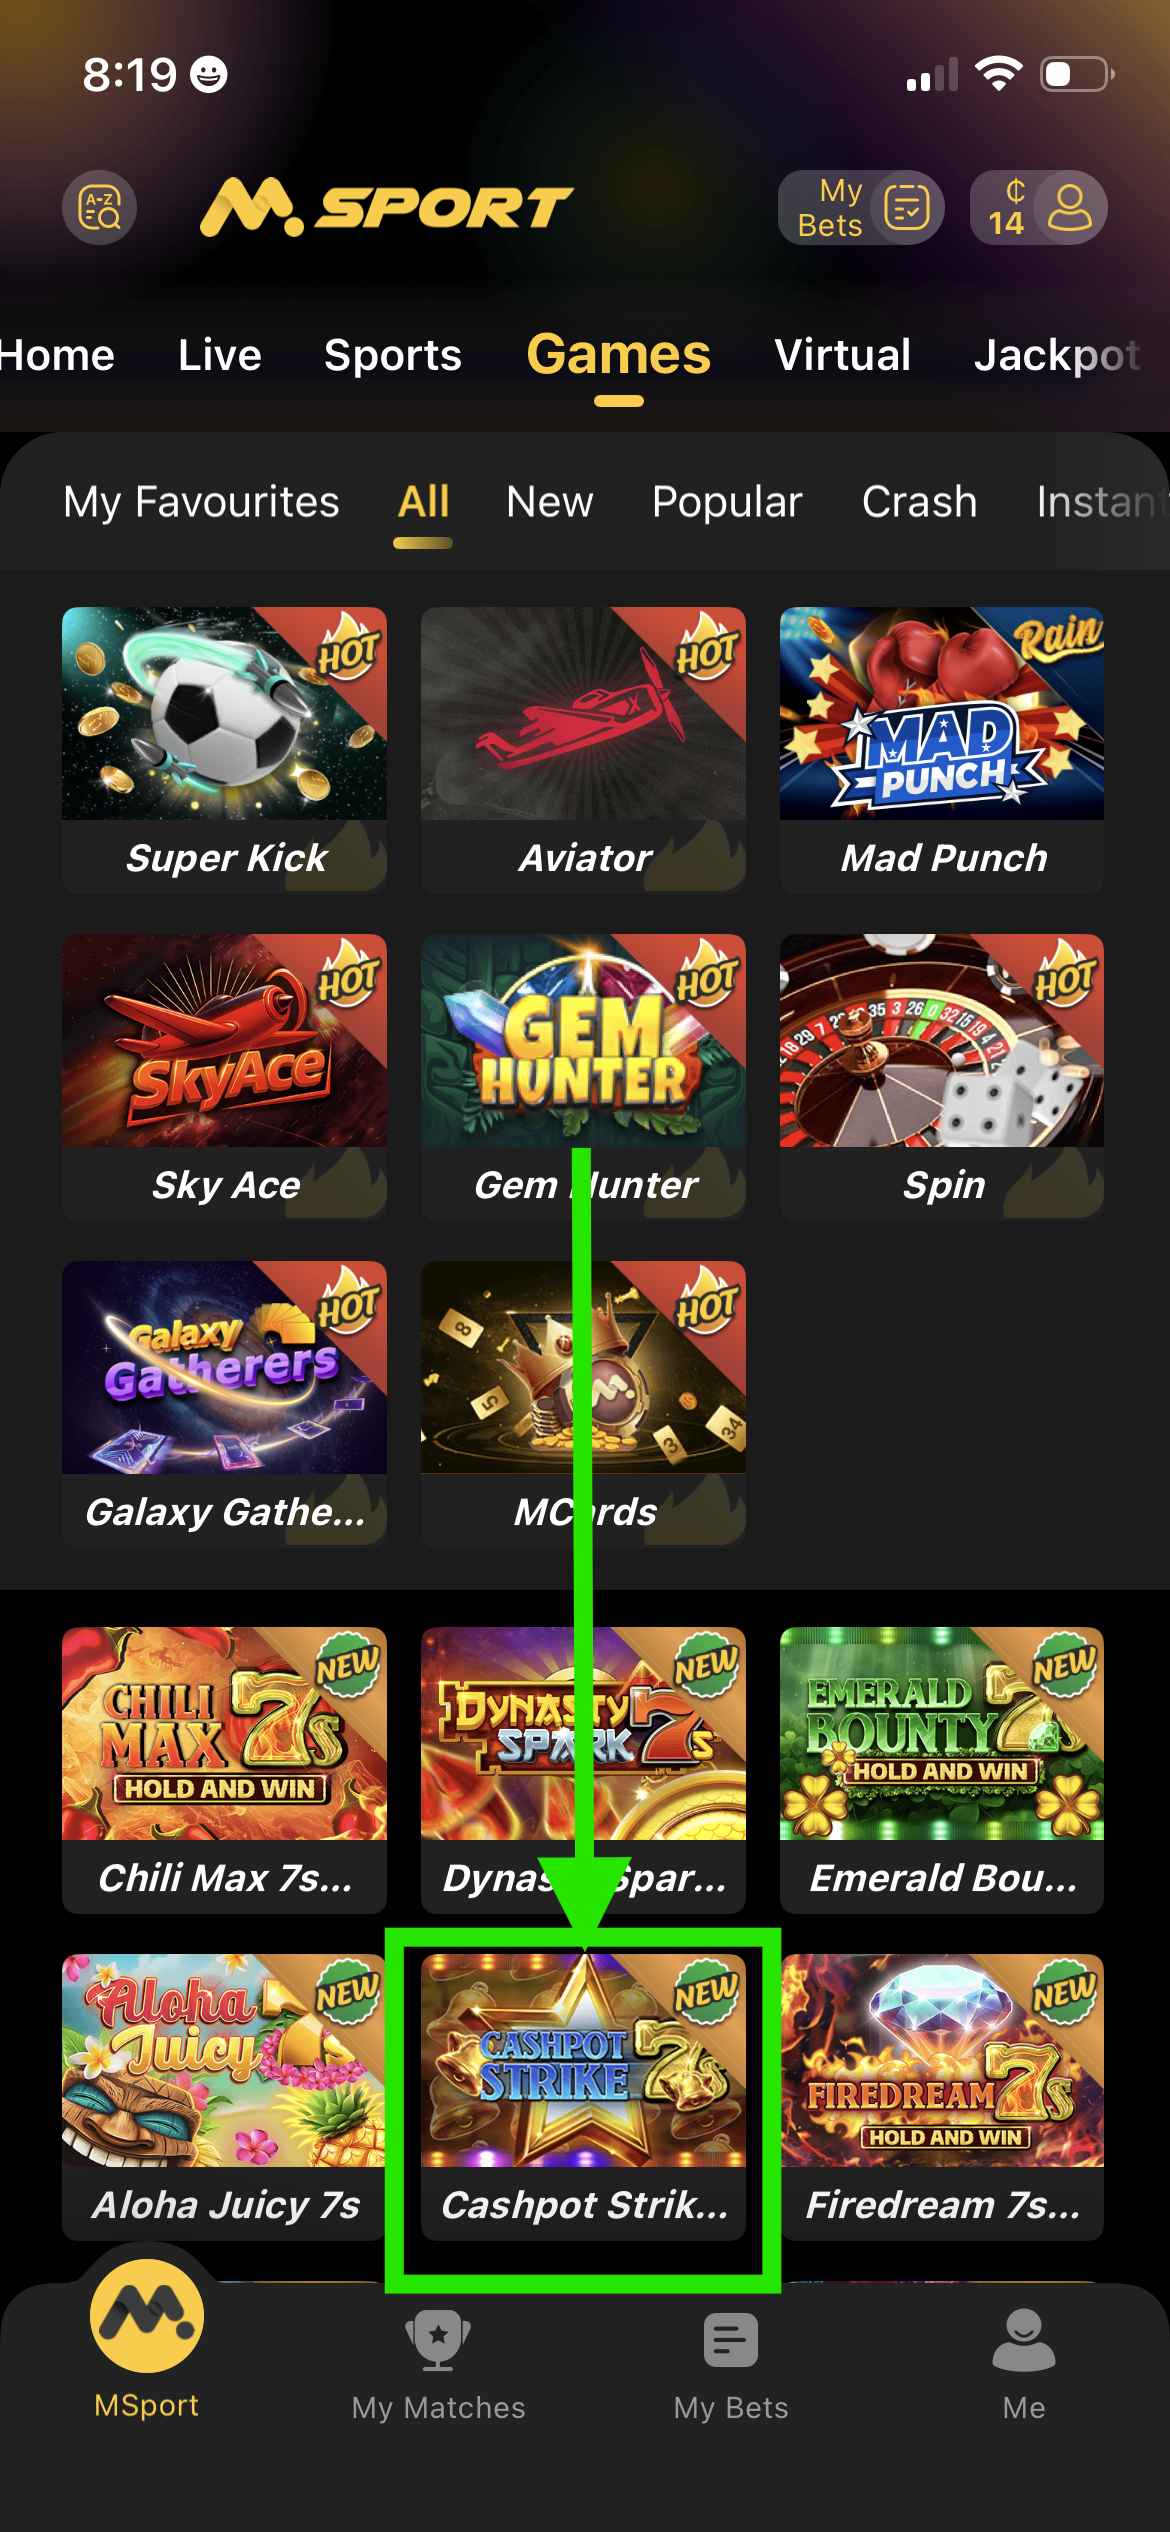Tap the My Bets slip icon
Image resolution: width=1170 pixels, height=2532 pixels.
click(907, 208)
